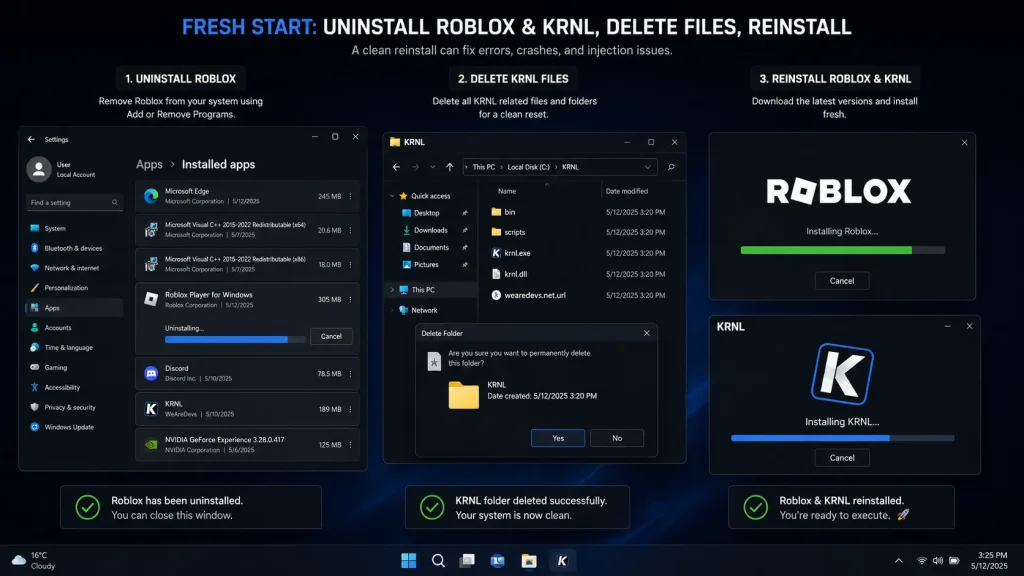Open taskbar Search
This screenshot has height=576, width=1024.
click(x=438, y=560)
